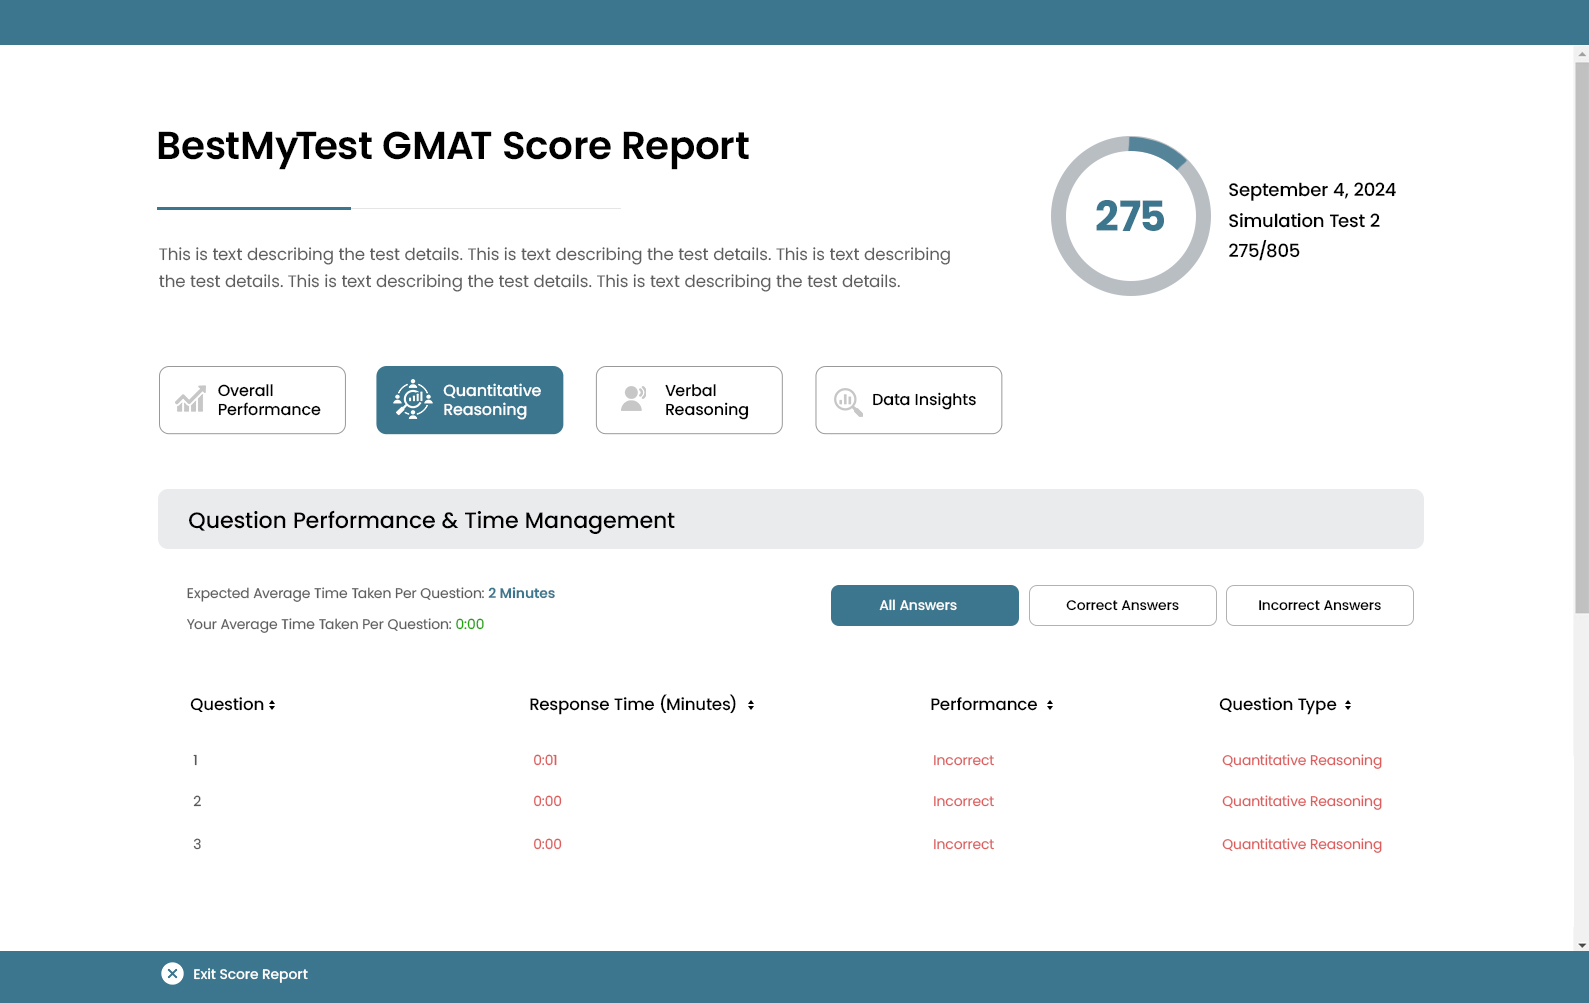Click the Overall Performance chart icon
Image resolution: width=1589 pixels, height=1003 pixels.
[x=190, y=400]
